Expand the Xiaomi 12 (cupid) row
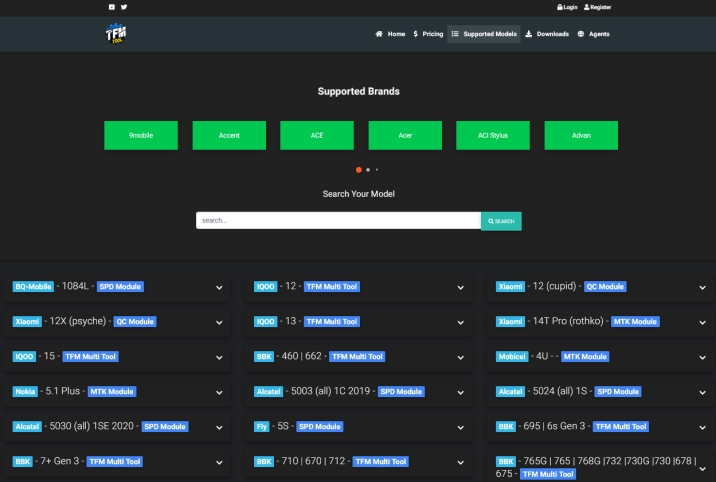 (x=600, y=287)
